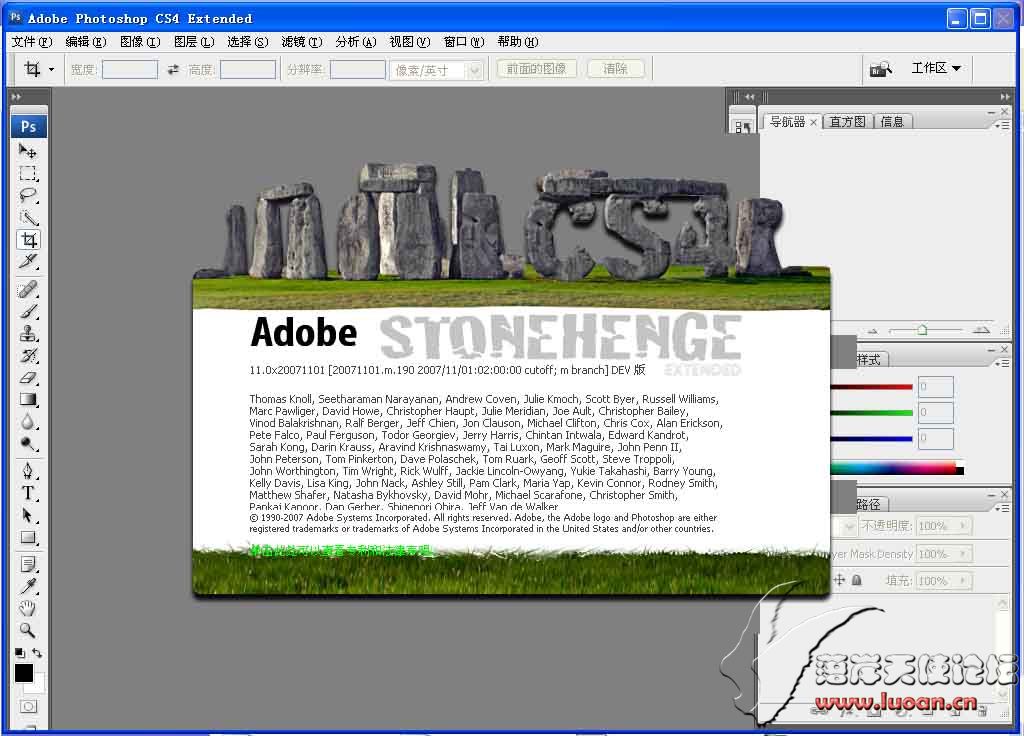Click the 宽度 width input field
Image resolution: width=1024 pixels, height=736 pixels.
point(130,69)
